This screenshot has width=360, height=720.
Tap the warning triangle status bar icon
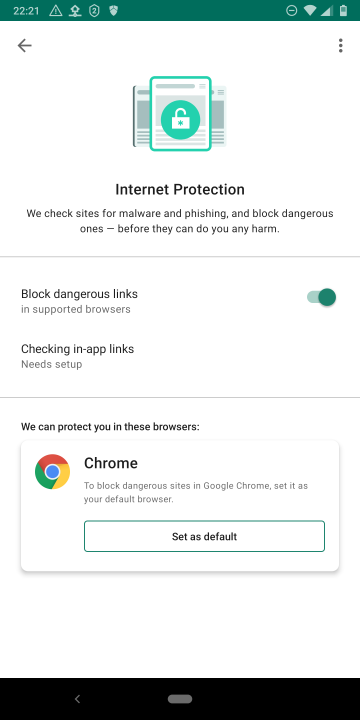(x=56, y=11)
